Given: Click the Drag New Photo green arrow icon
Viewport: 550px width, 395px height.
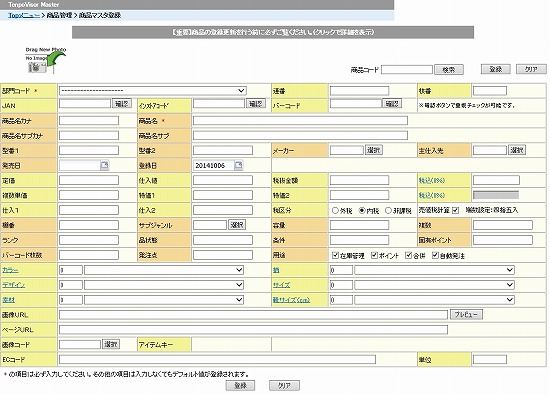Looking at the screenshot, I should [x=56, y=59].
